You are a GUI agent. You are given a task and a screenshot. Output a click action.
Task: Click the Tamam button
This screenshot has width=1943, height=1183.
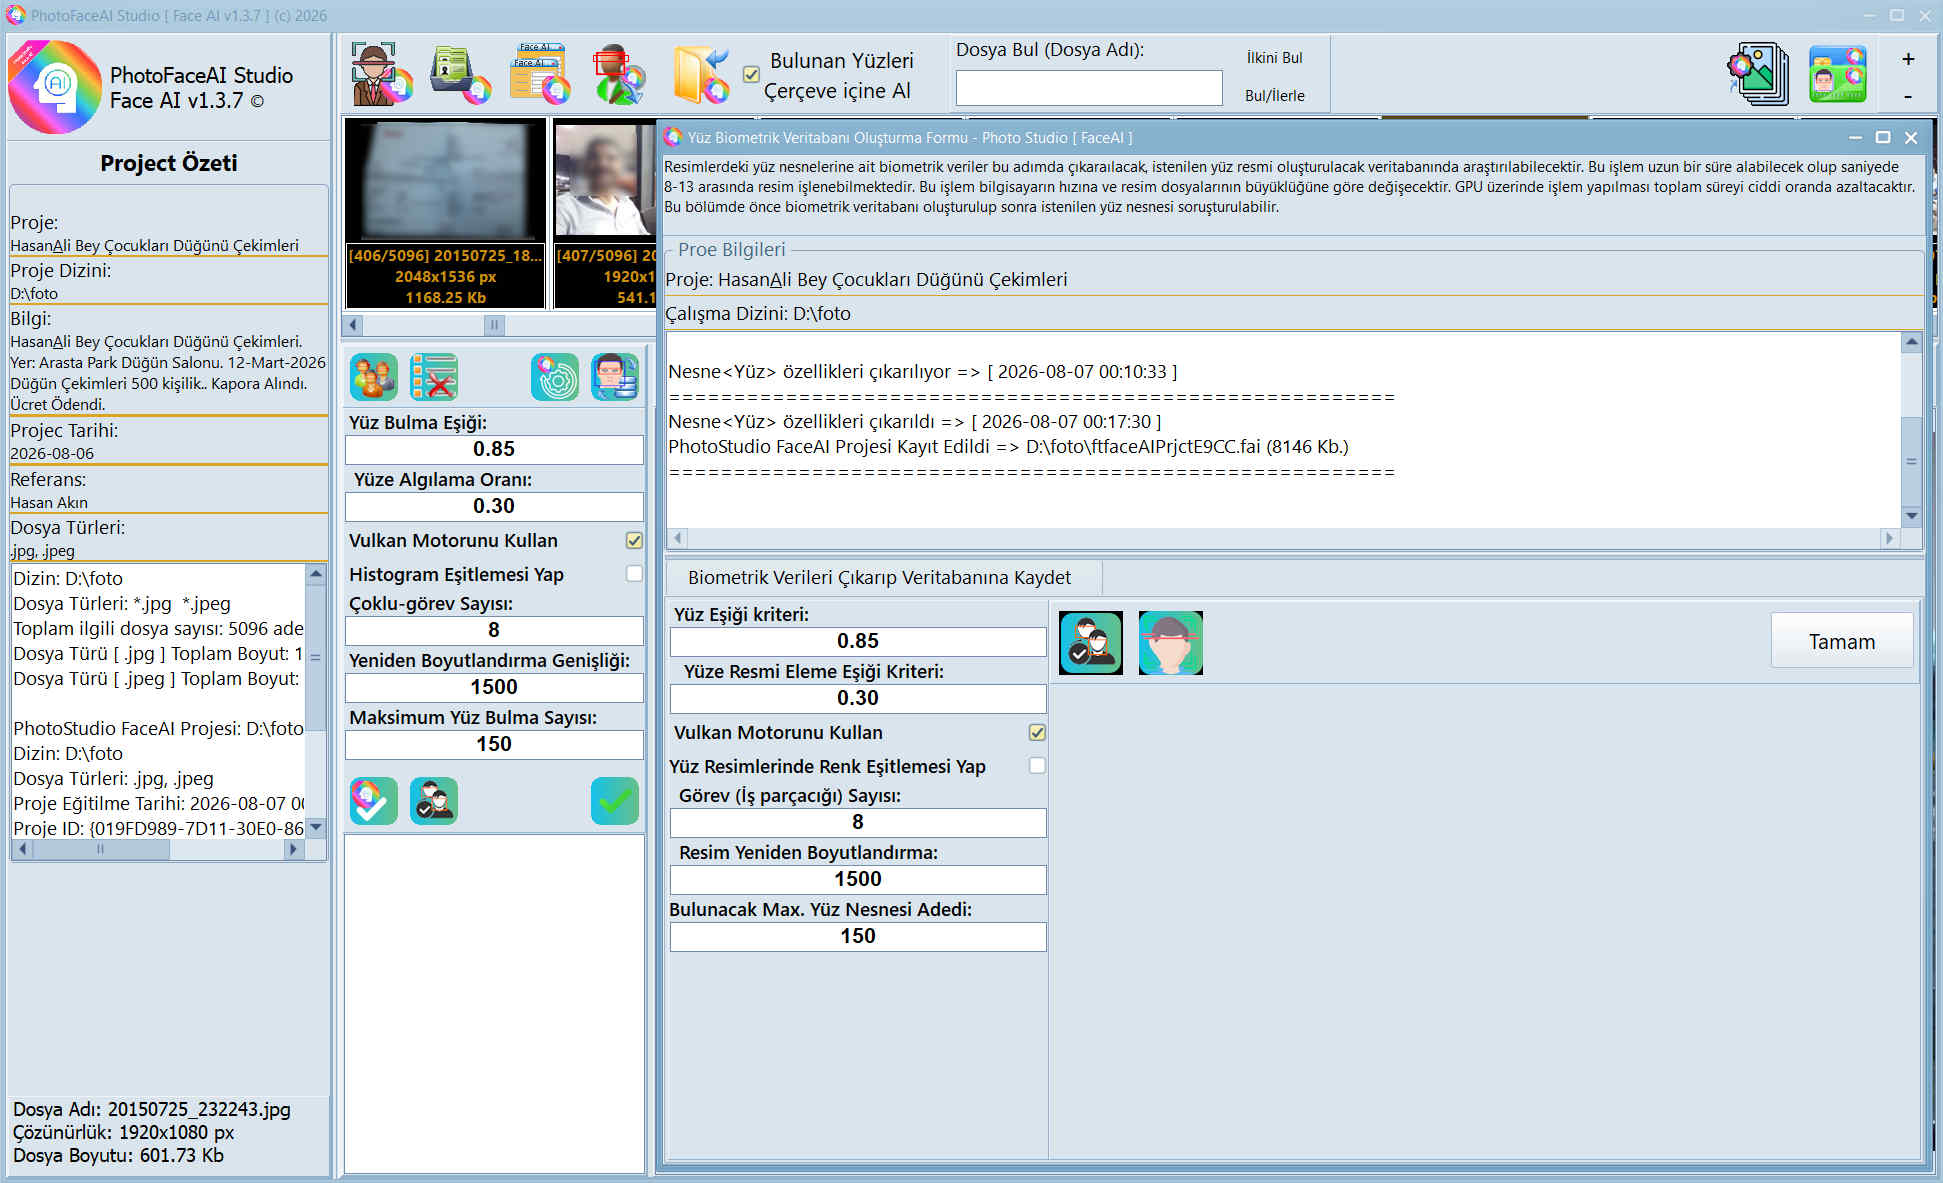pyautogui.click(x=1842, y=641)
